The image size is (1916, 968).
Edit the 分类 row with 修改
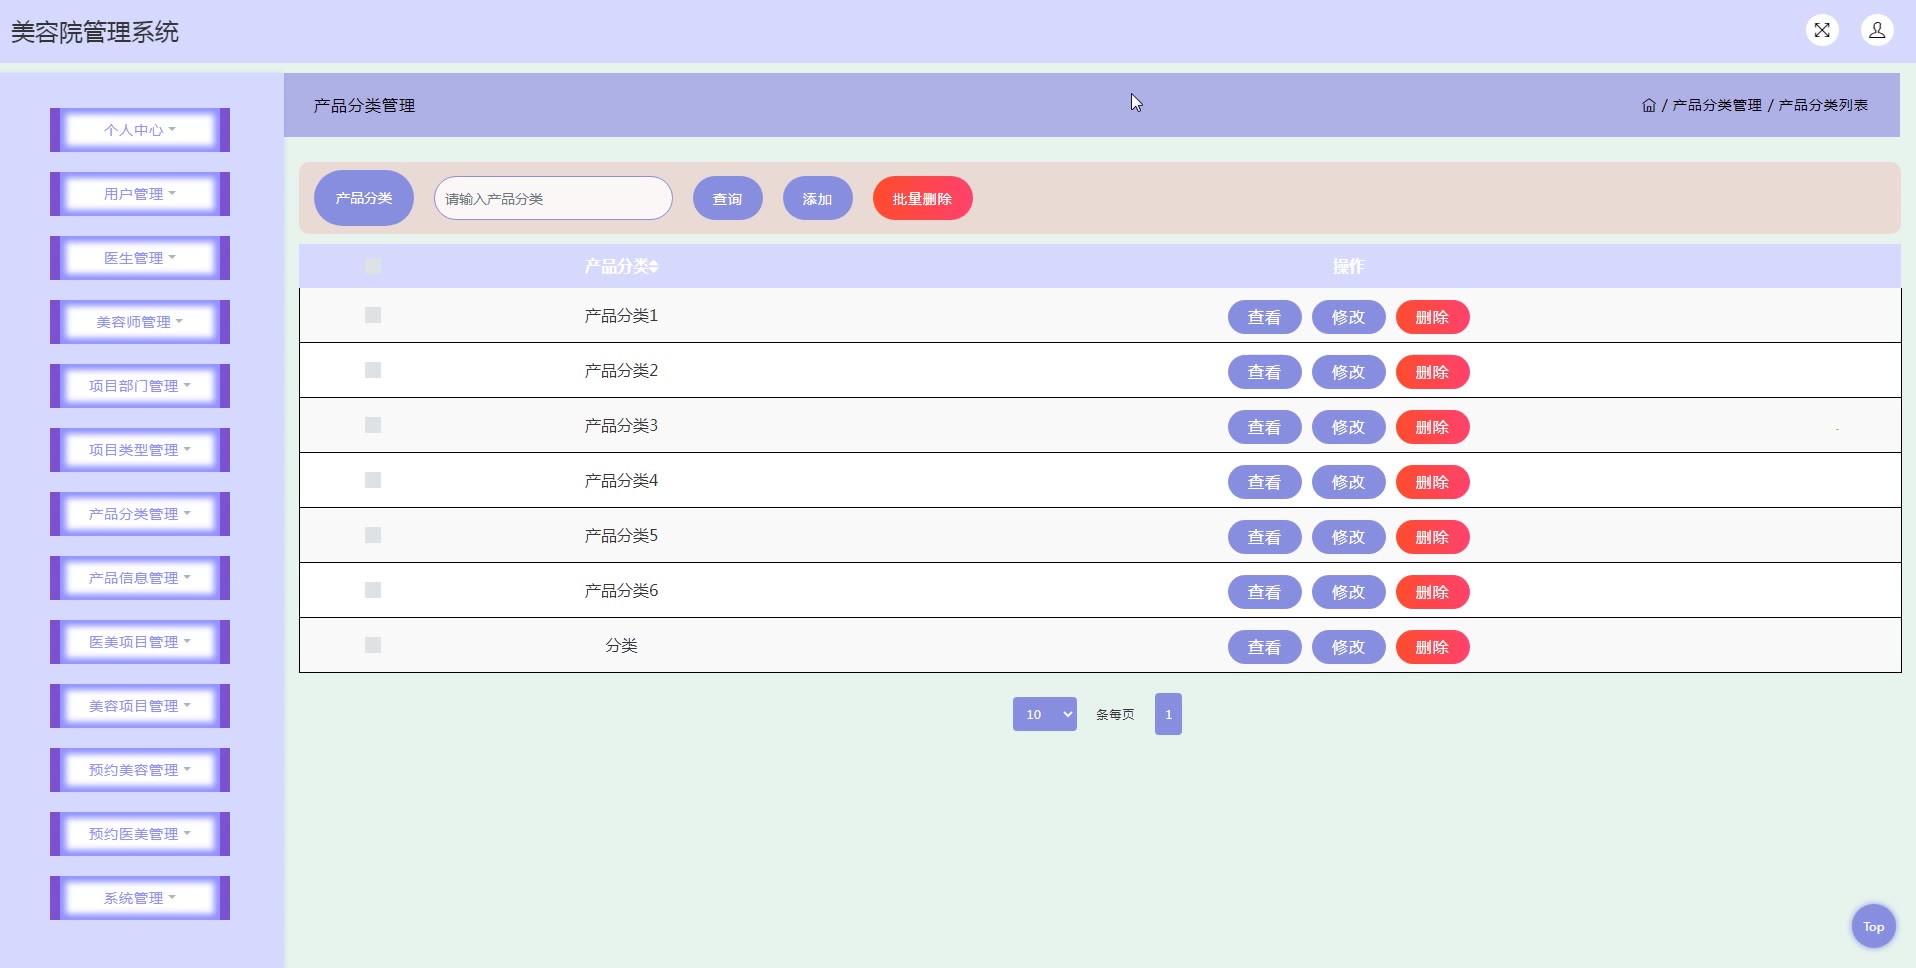1349,647
